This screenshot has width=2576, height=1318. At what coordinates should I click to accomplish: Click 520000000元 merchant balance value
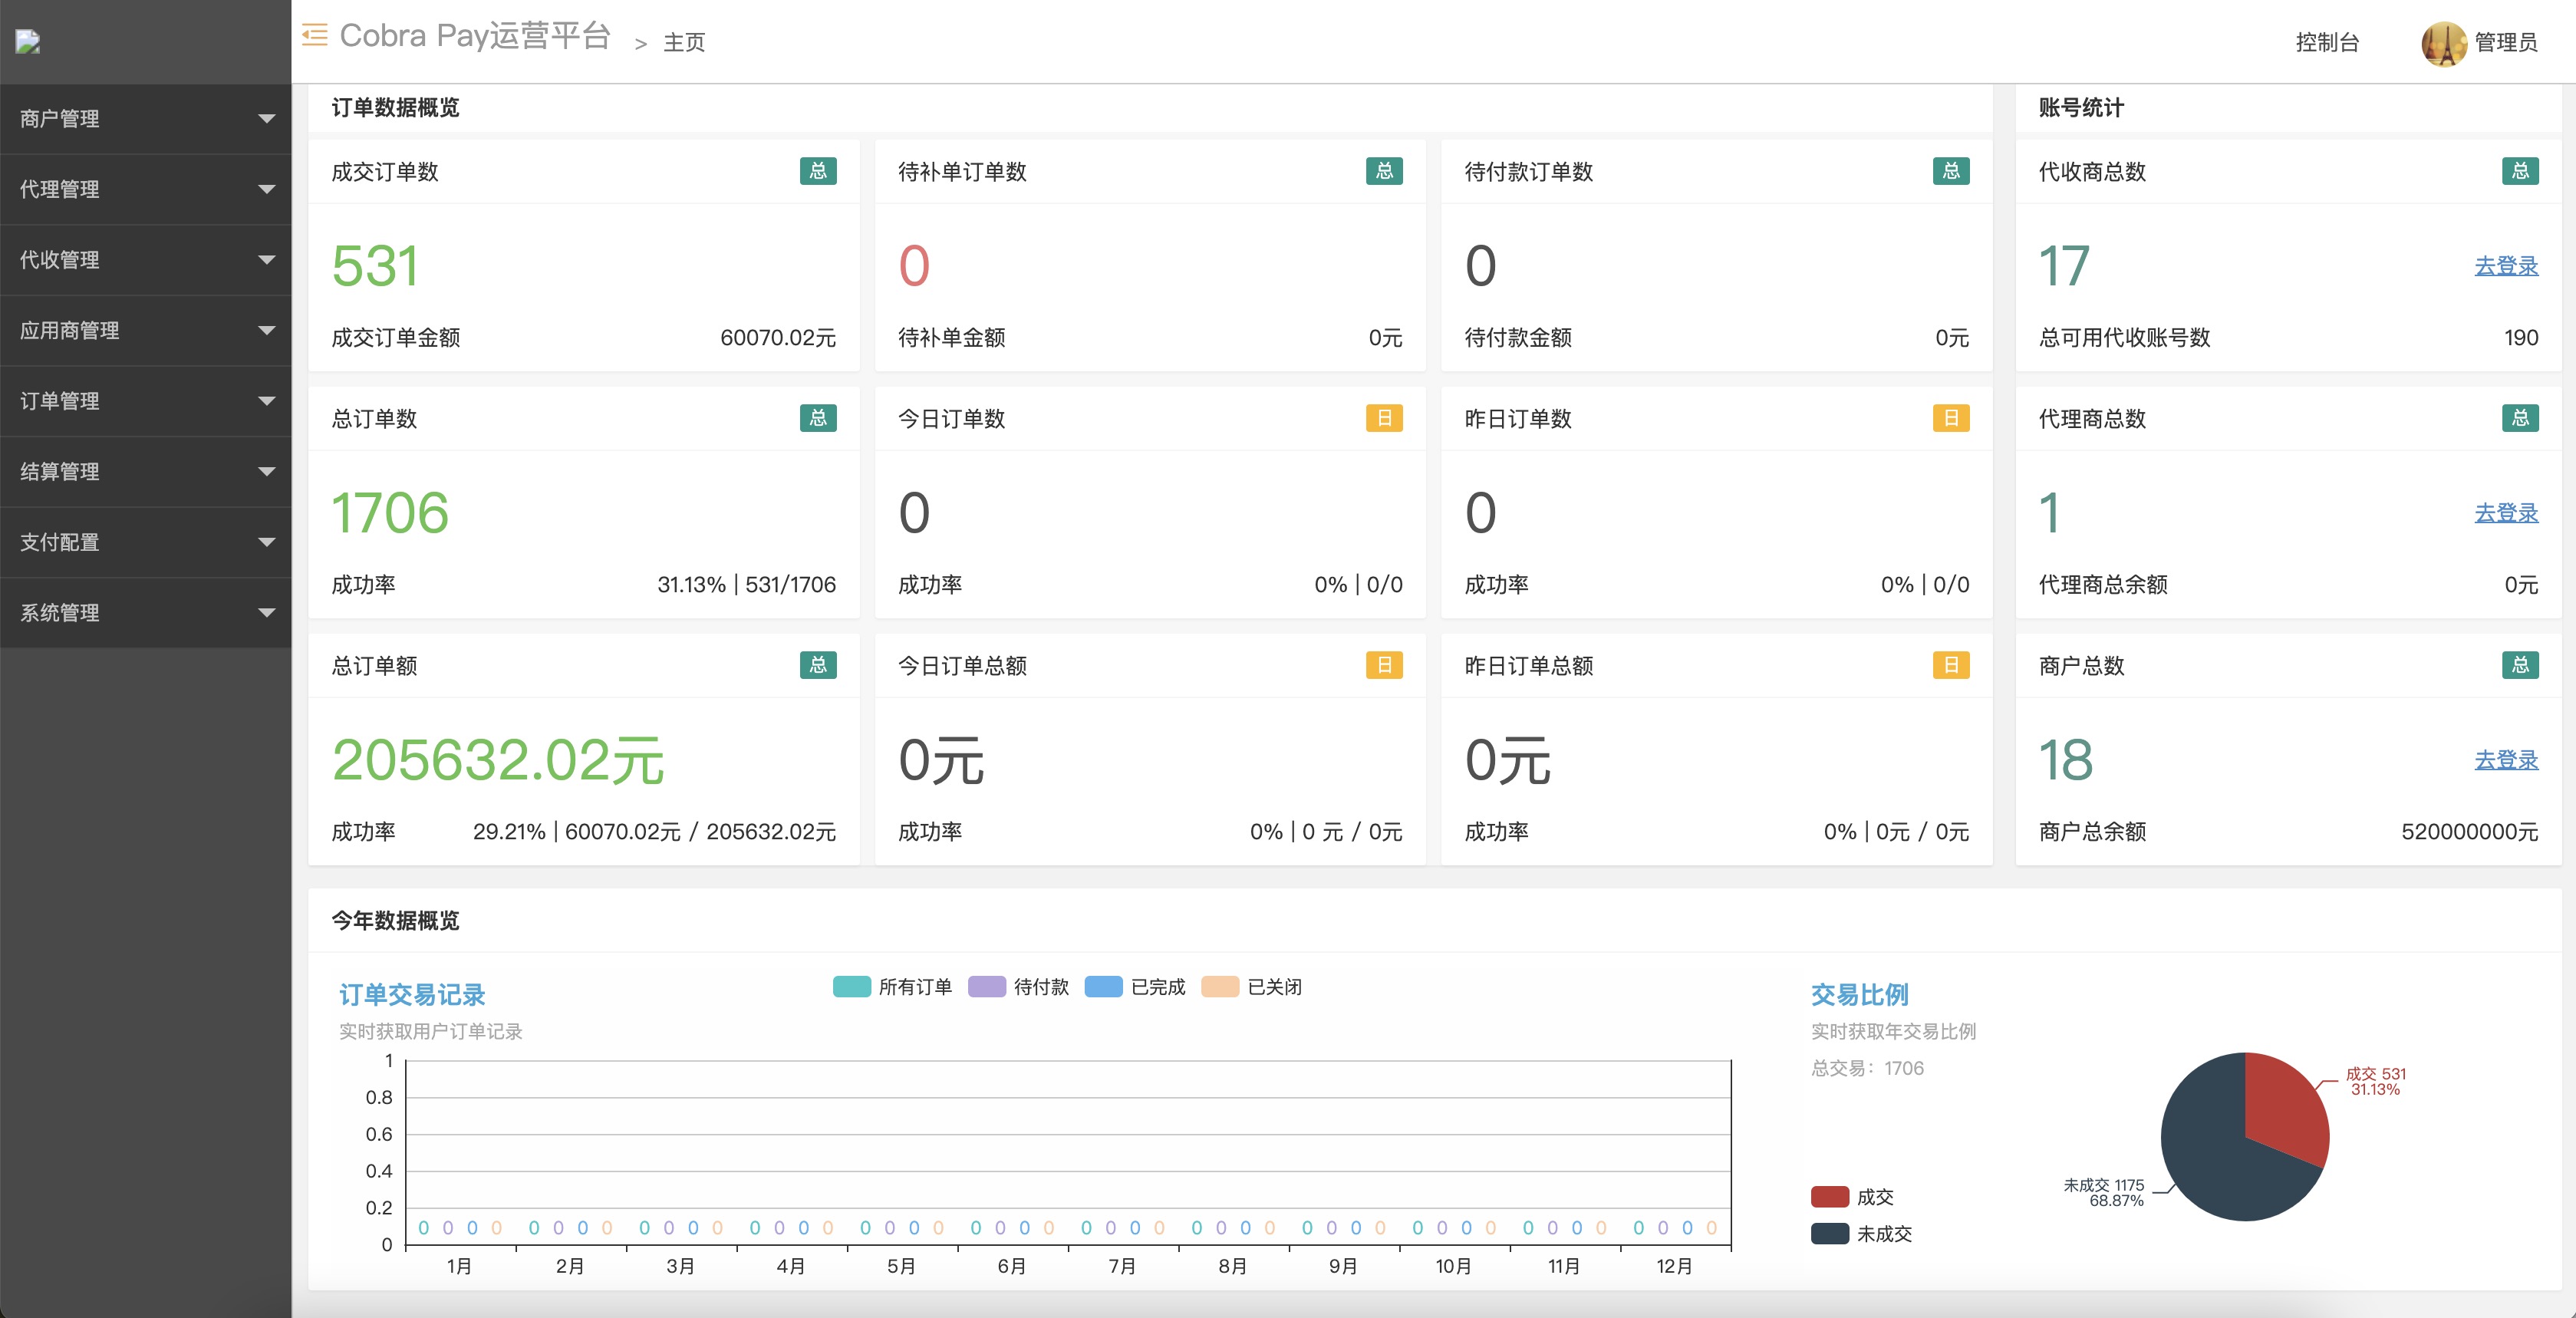[2469, 832]
